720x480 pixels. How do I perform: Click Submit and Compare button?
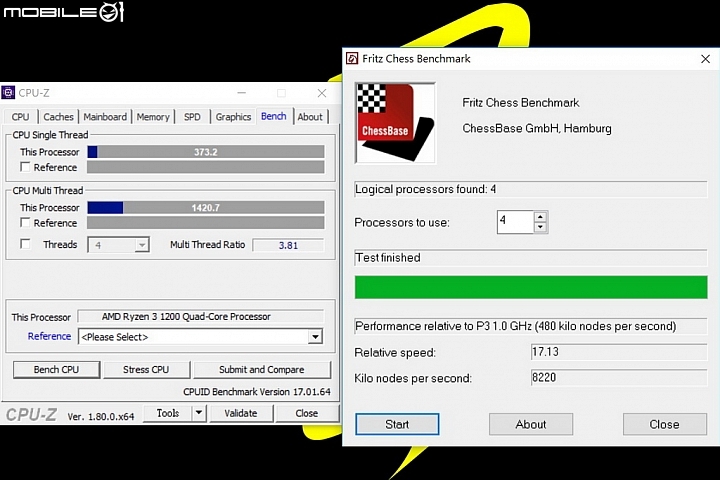click(262, 370)
